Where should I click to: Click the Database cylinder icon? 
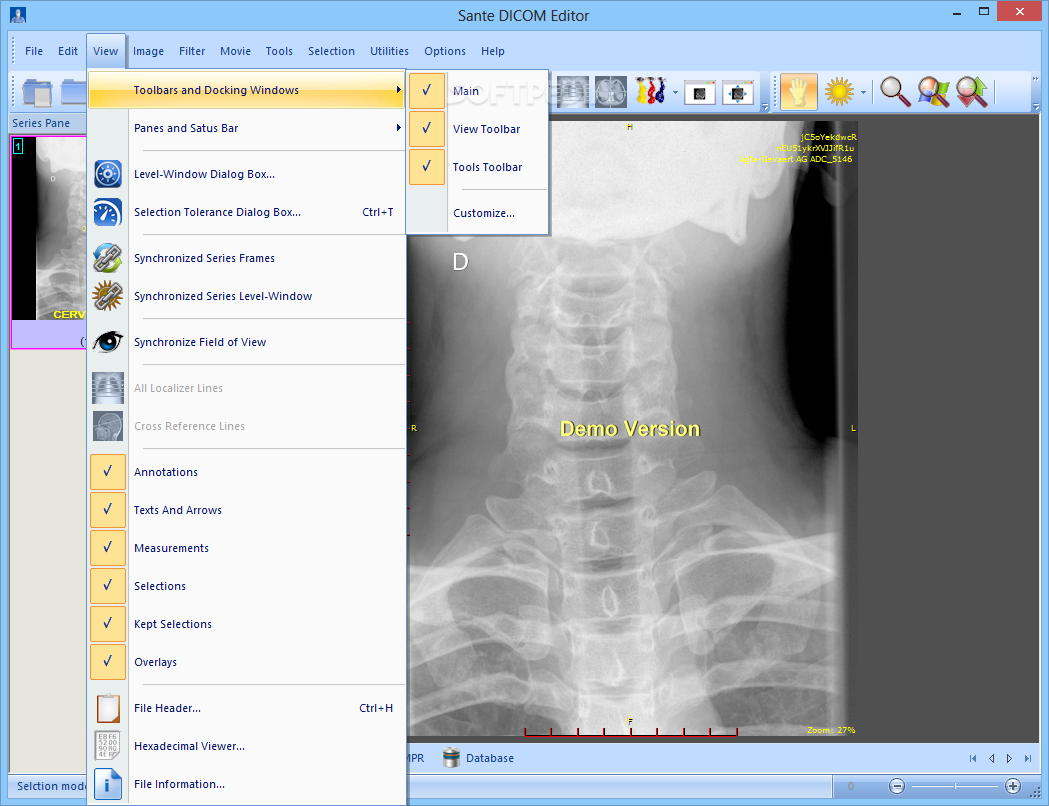click(452, 758)
